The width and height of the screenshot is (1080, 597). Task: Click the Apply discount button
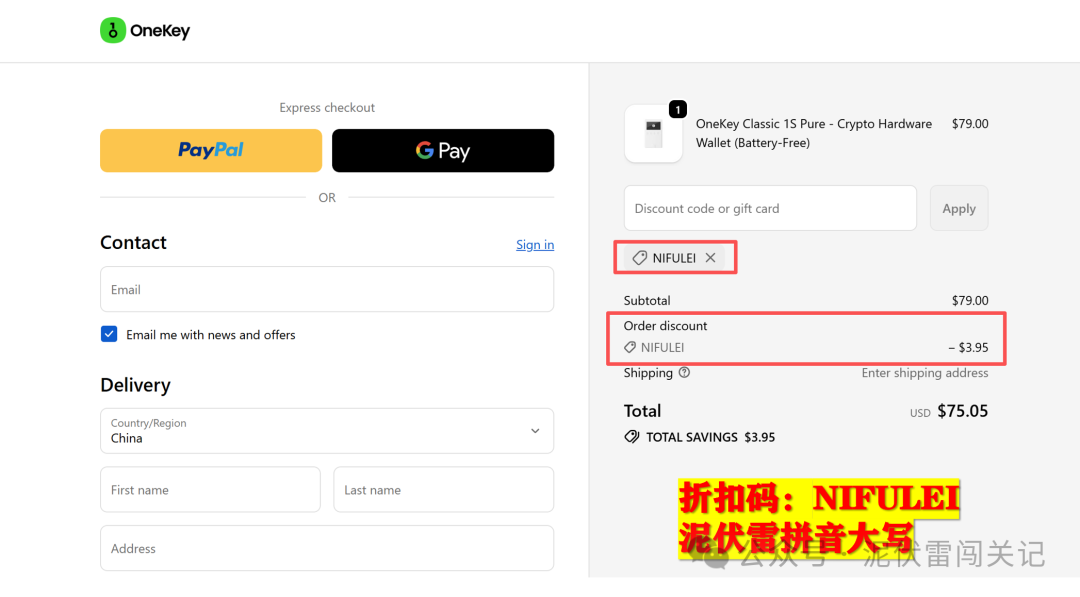point(959,208)
